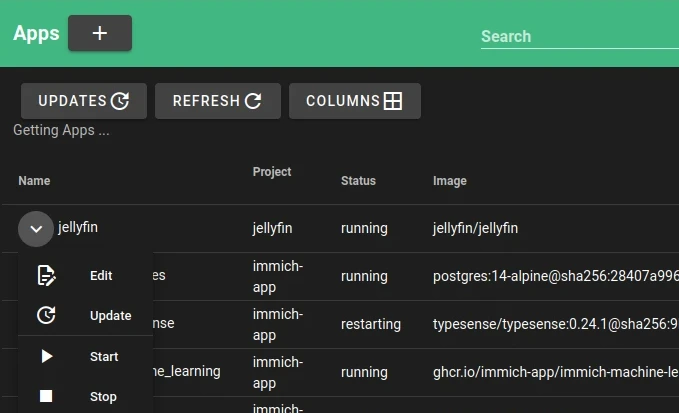679x413 pixels.
Task: Click the circular arrow icon in REFRESH
Action: [253, 101]
